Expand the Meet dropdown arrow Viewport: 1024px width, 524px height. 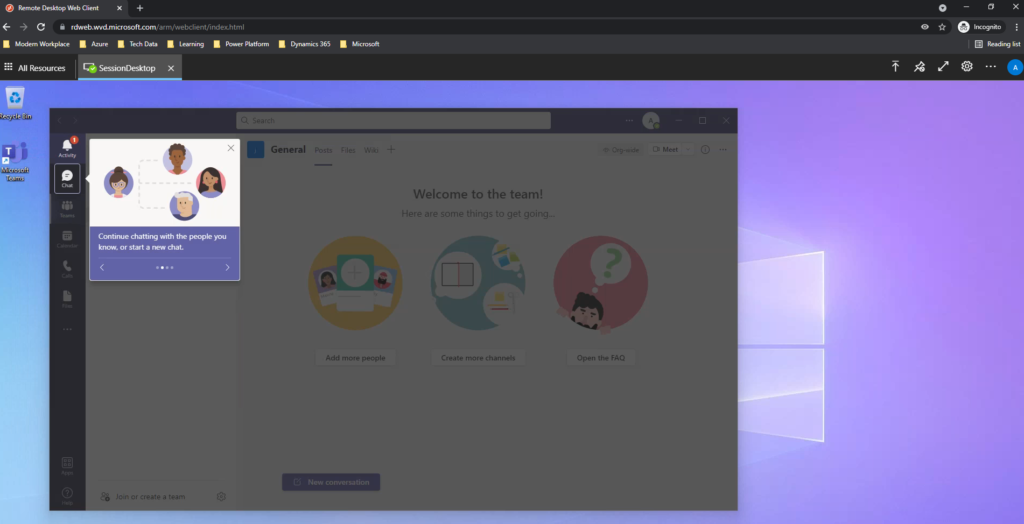[688, 150]
